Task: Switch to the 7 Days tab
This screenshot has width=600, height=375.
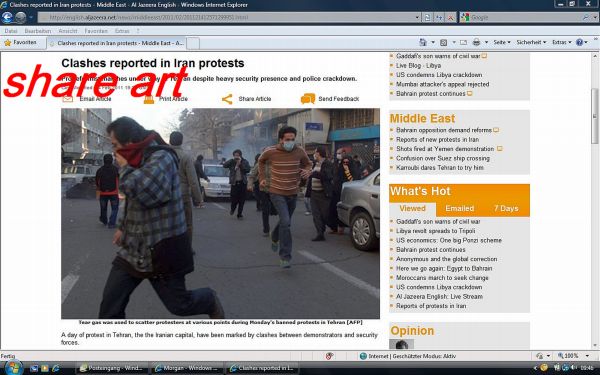Action: pyautogui.click(x=506, y=209)
